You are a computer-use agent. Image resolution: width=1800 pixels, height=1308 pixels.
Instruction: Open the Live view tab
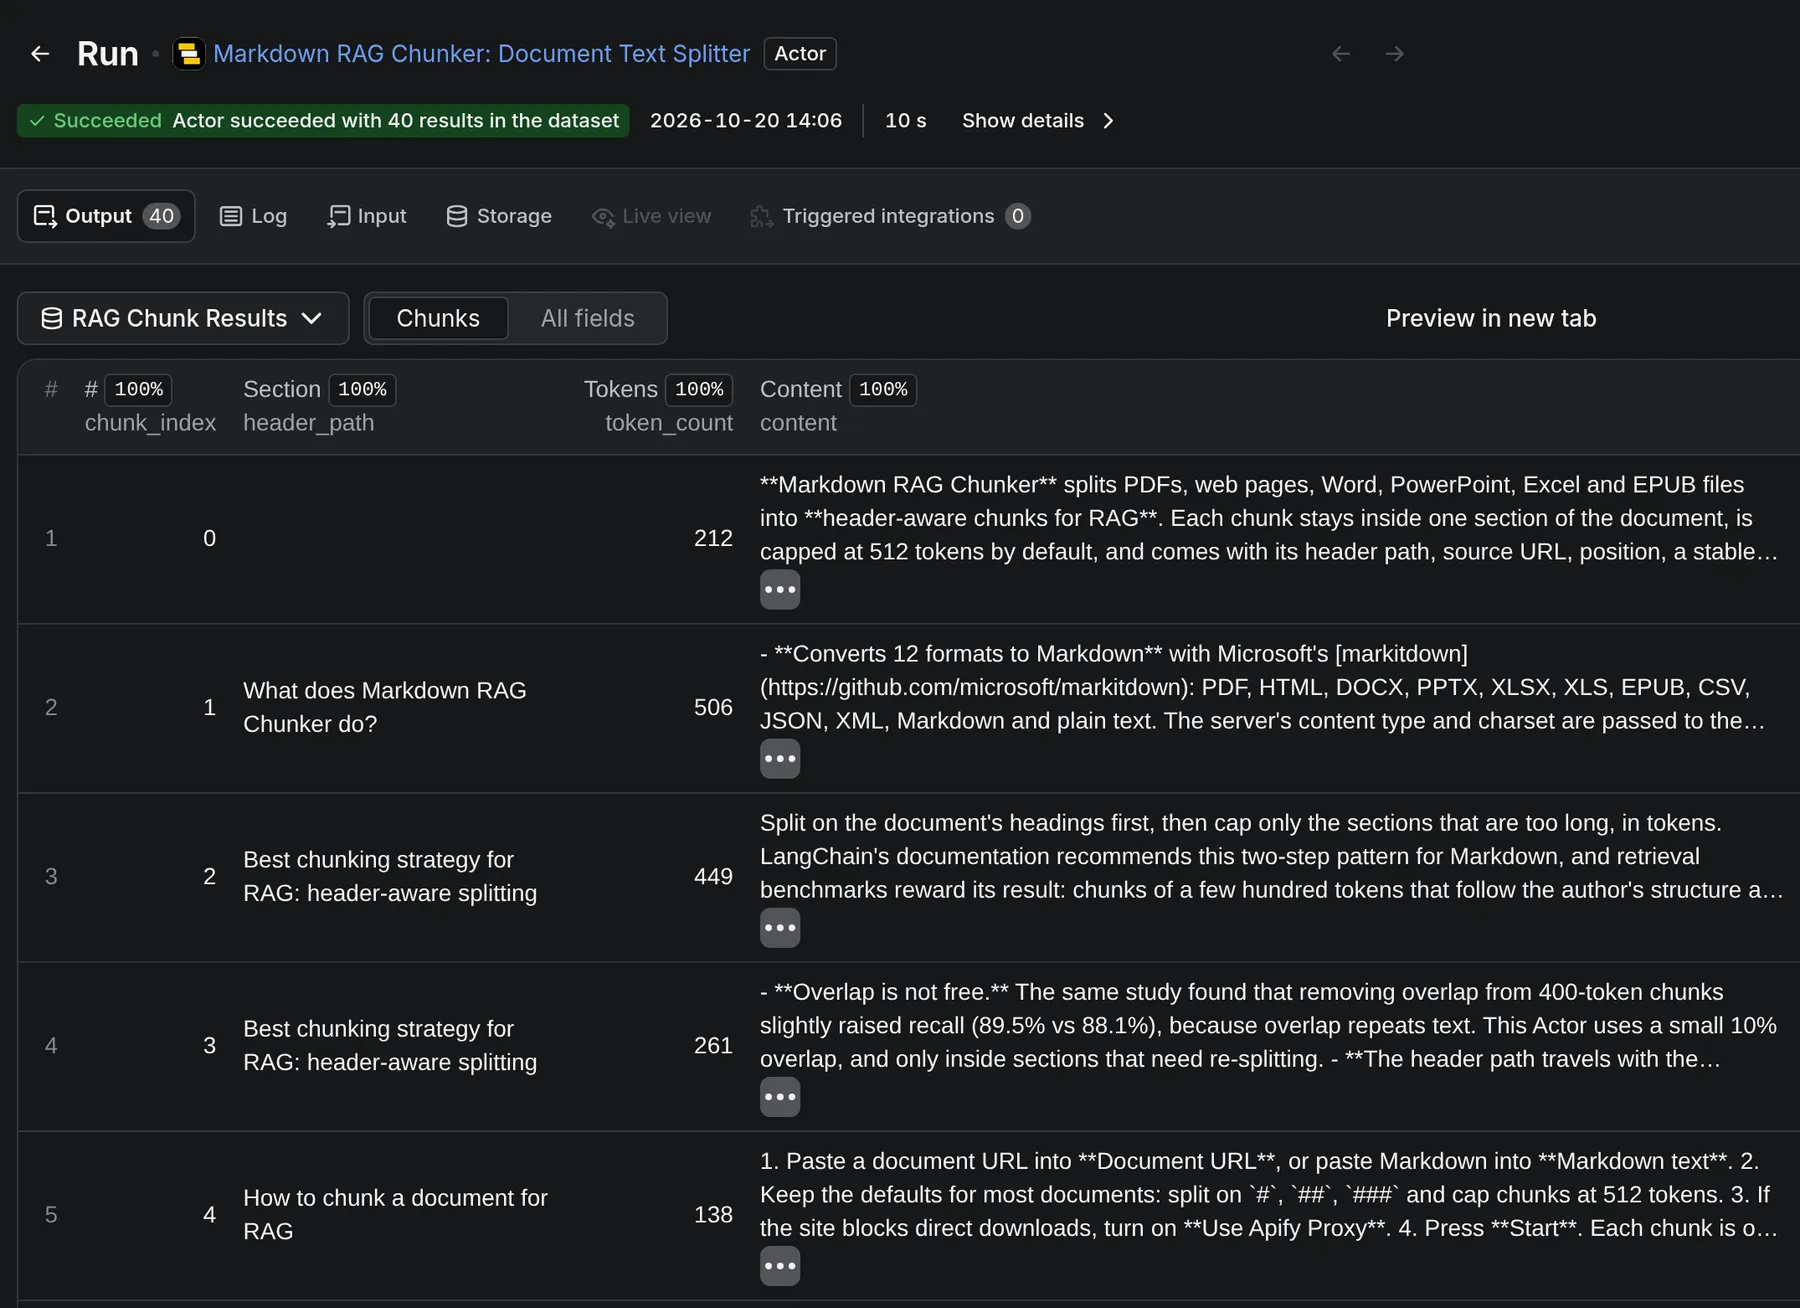tap(651, 216)
